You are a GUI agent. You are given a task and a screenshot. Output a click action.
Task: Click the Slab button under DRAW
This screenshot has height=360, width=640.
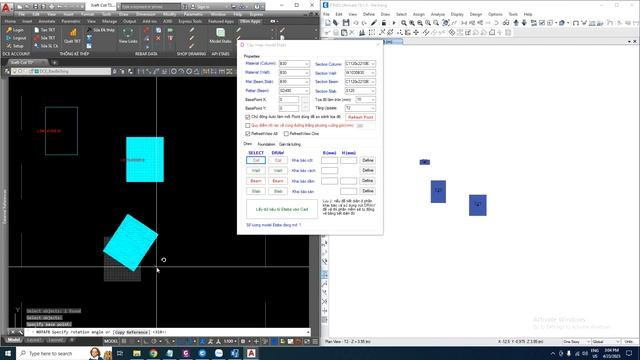tap(278, 191)
